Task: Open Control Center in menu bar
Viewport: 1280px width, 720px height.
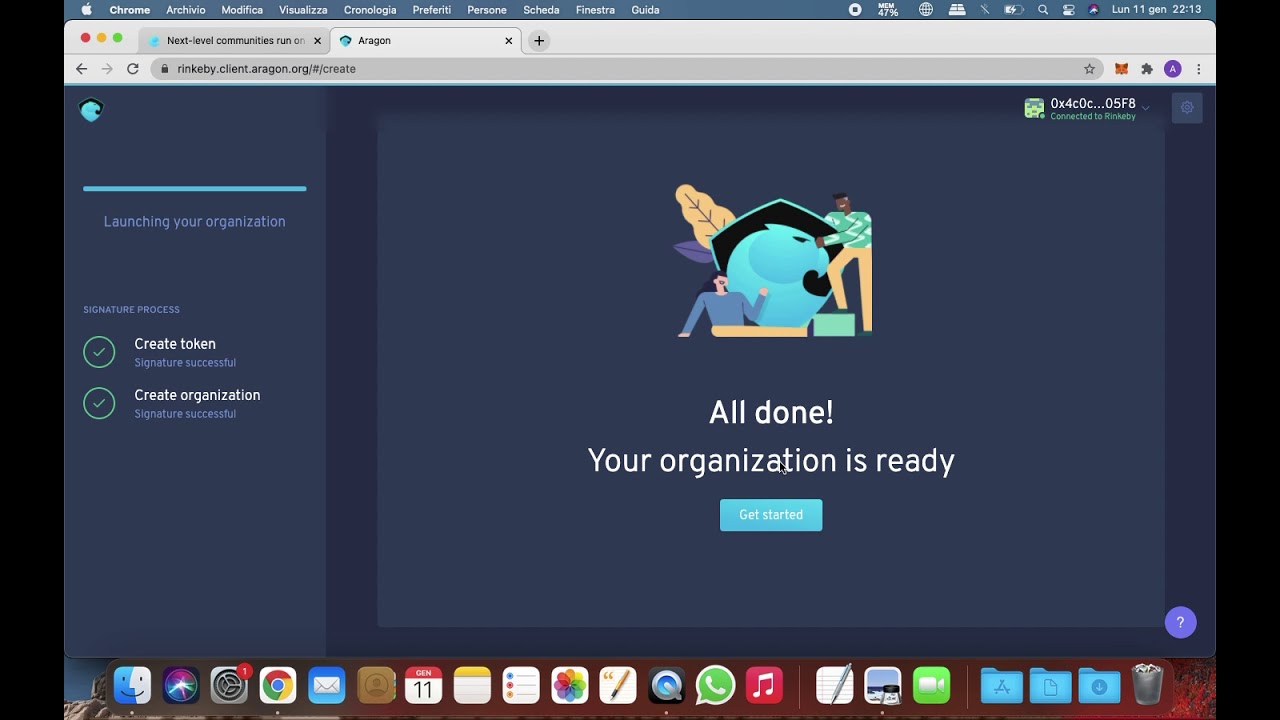Action: 1068,10
